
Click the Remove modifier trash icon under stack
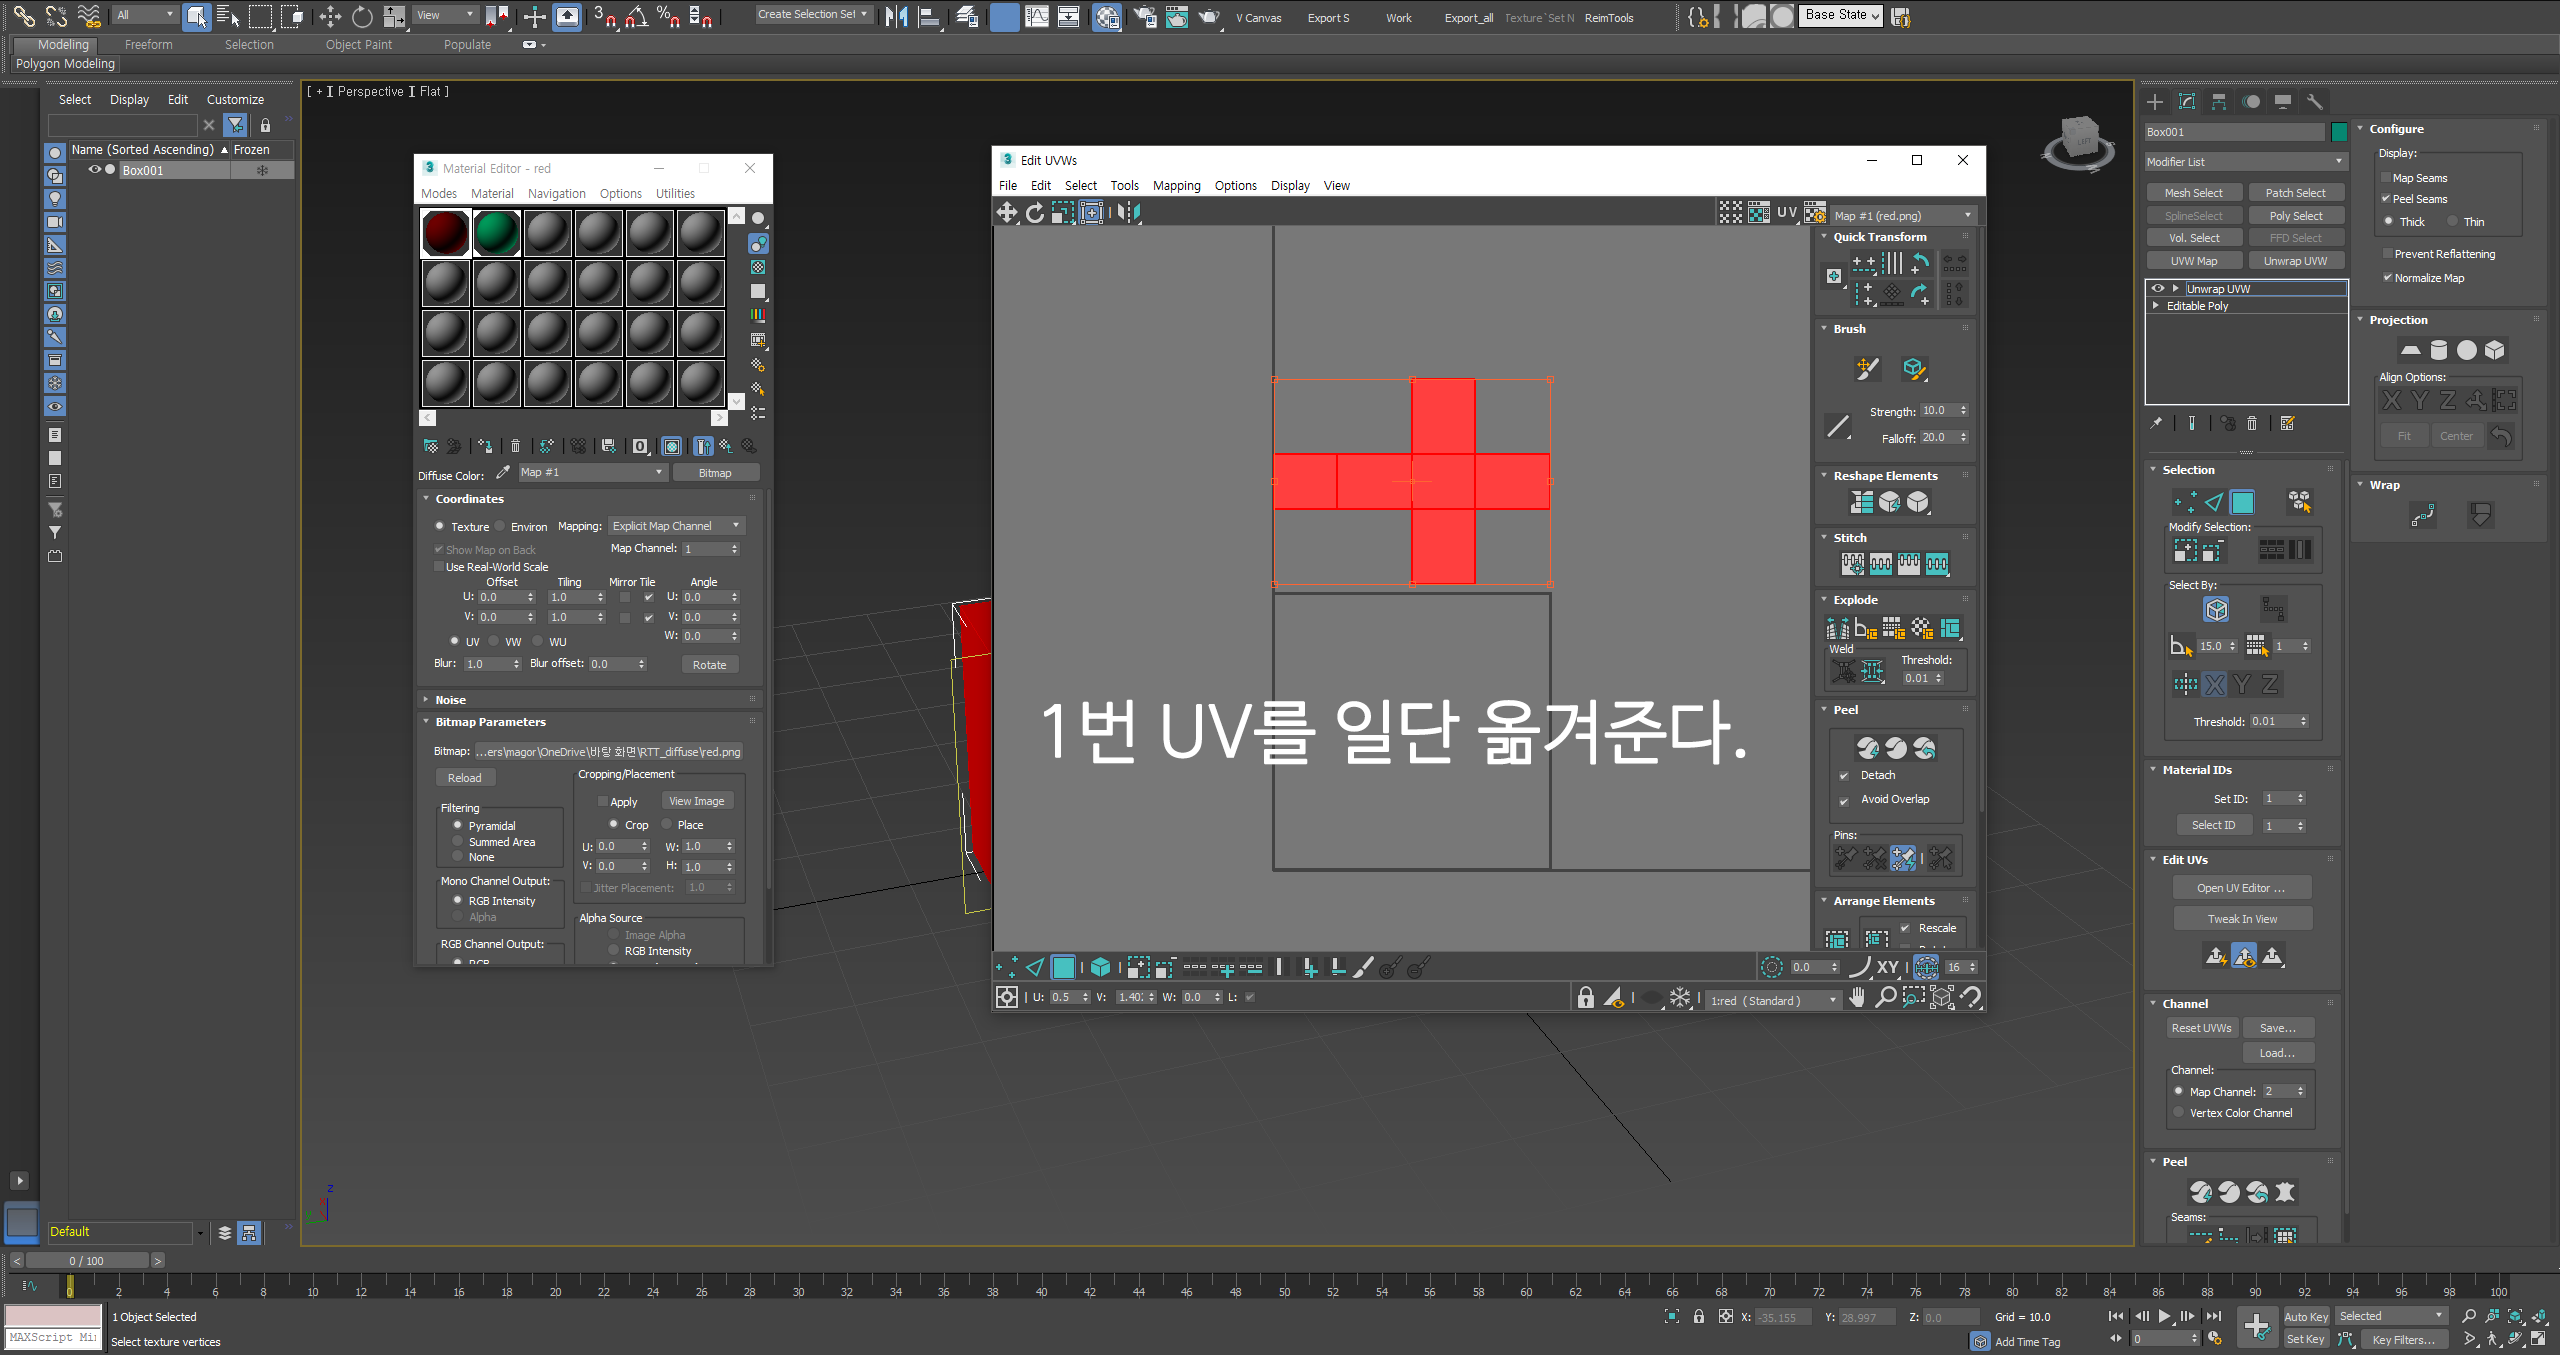pyautogui.click(x=2252, y=423)
